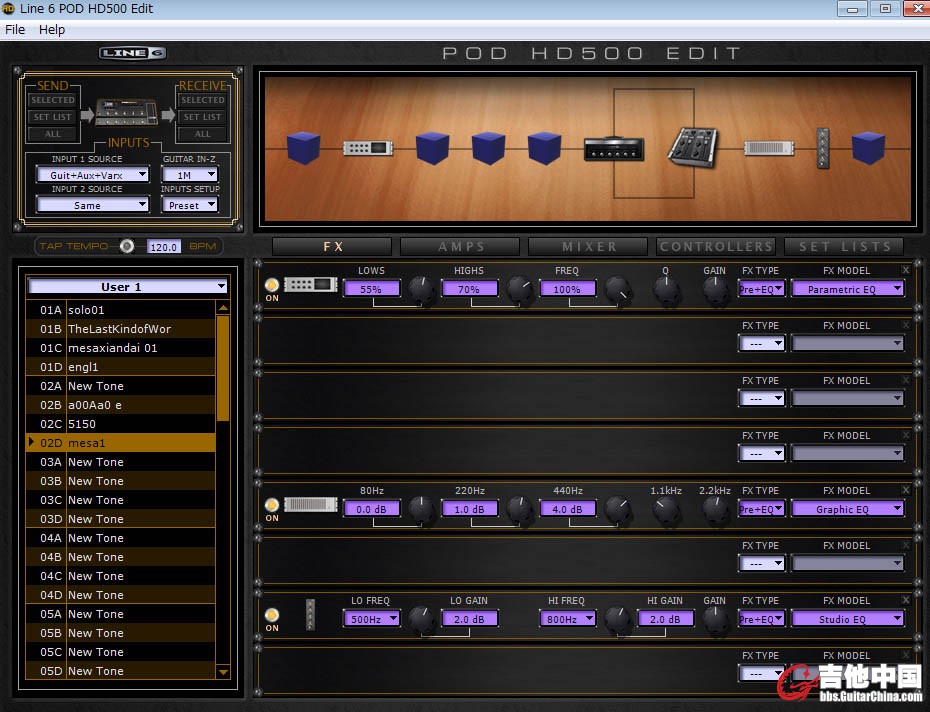Click Send SELECTED button
The image size is (930, 712).
pyautogui.click(x=53, y=100)
